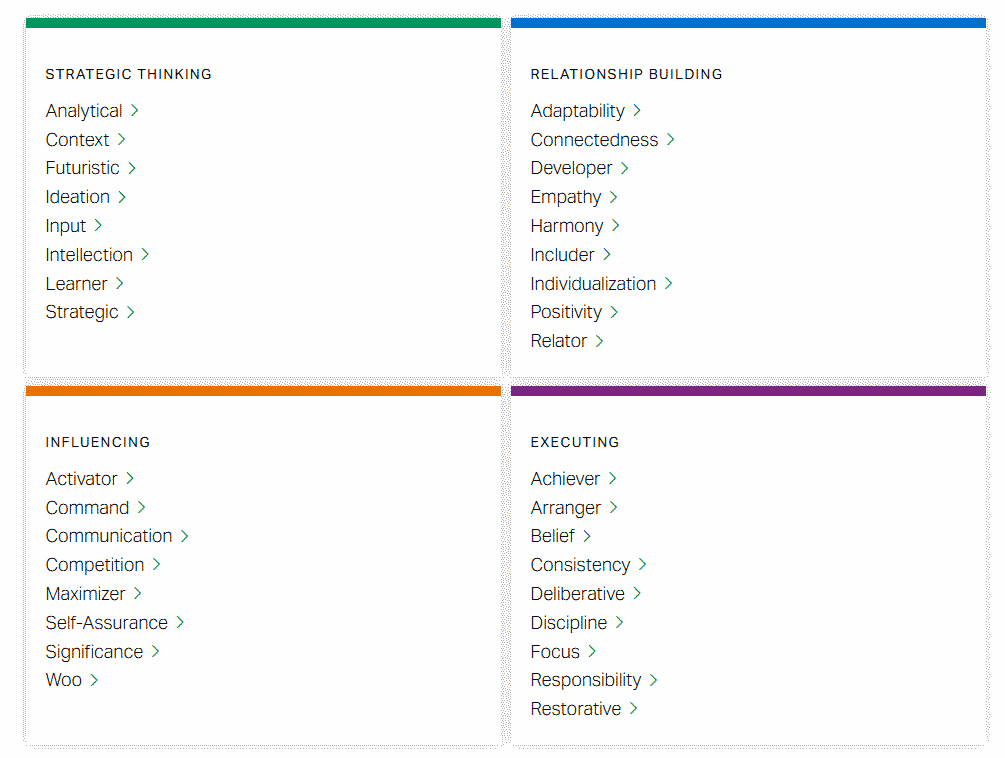1005x758 pixels.
Task: Click the chevron next to Responsibility
Action: [x=654, y=680]
